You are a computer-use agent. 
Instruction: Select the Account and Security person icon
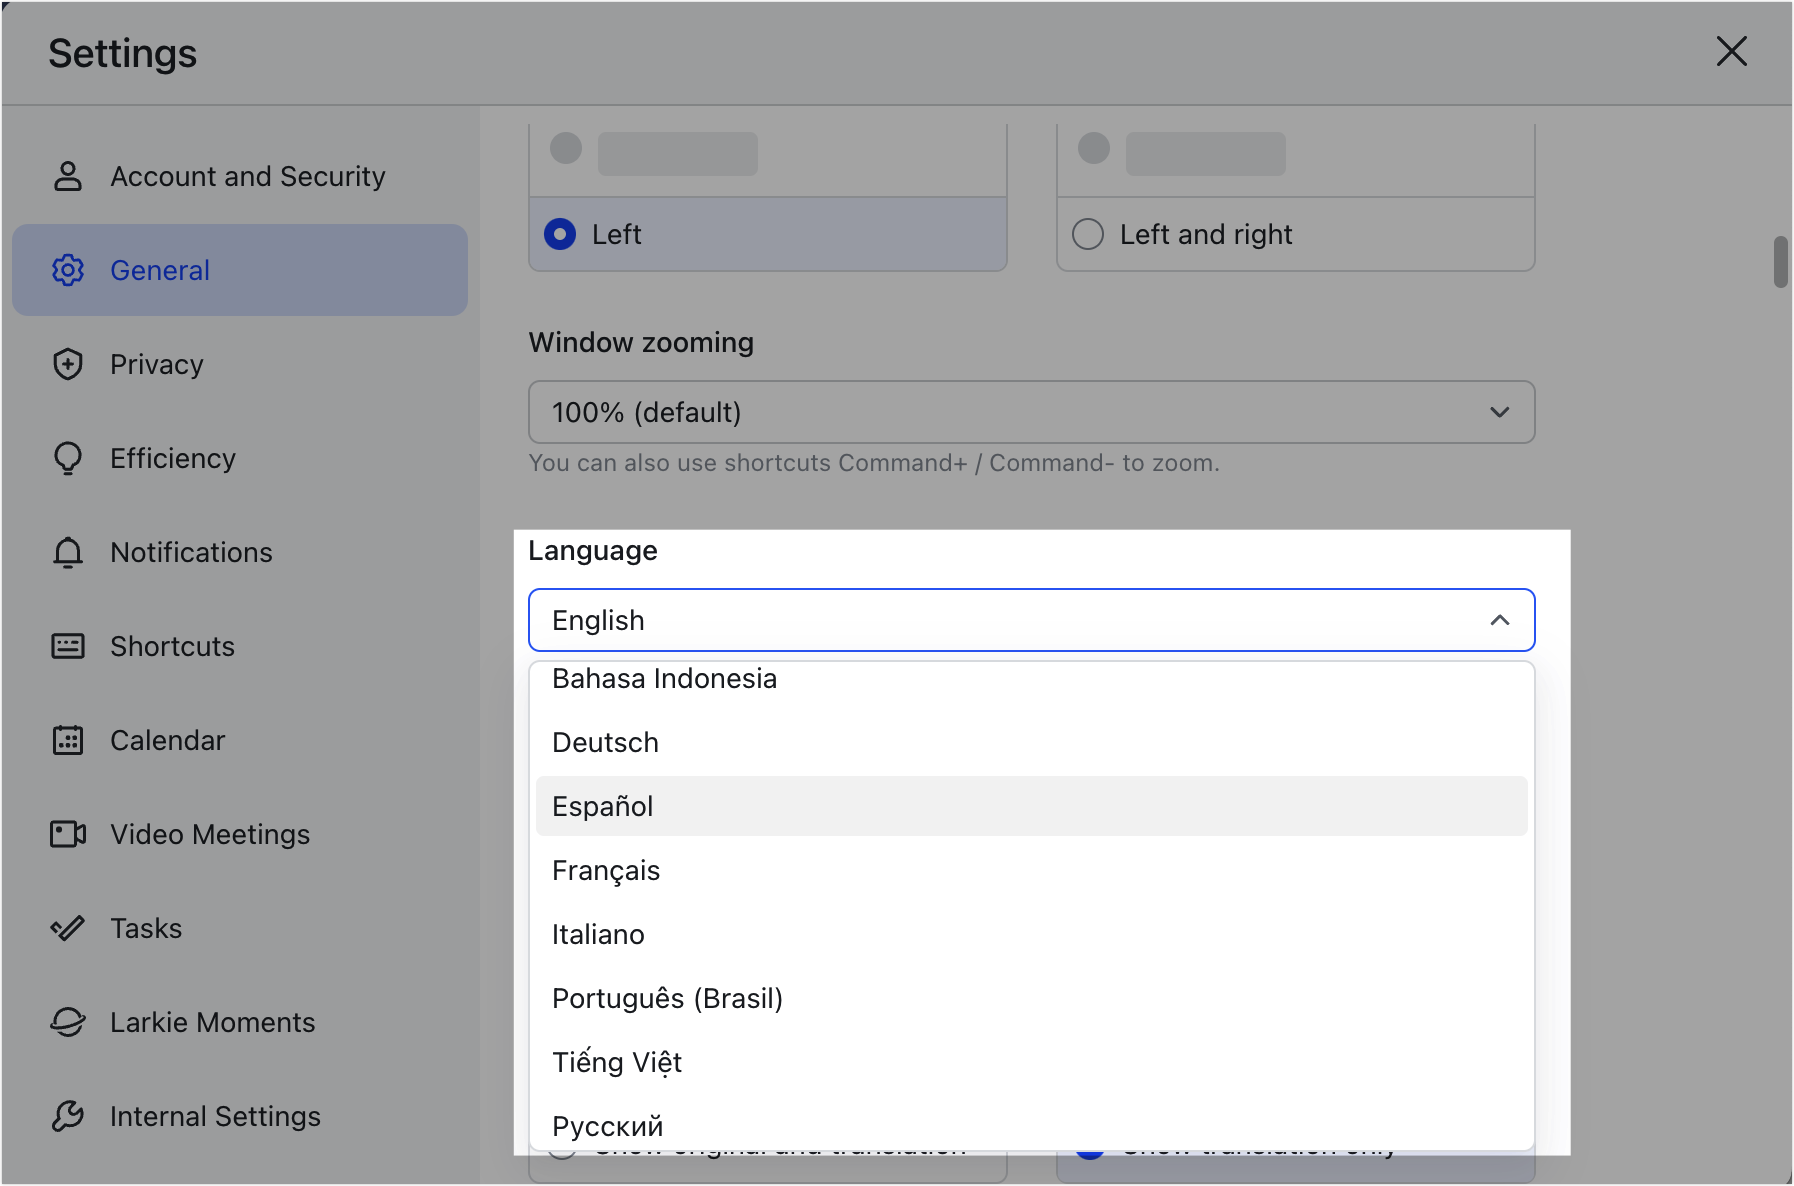pos(67,176)
